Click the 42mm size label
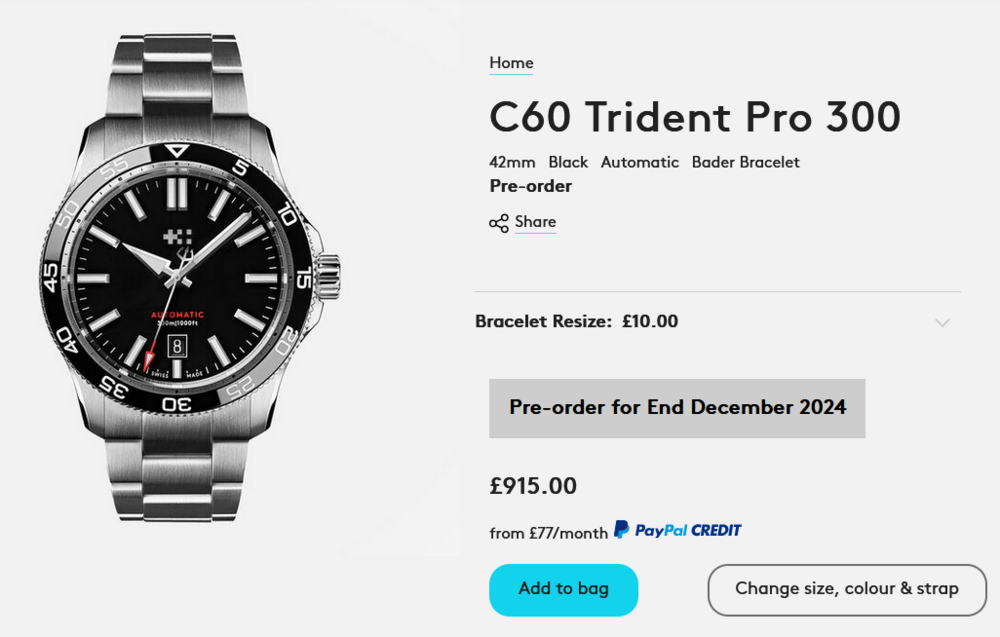 (512, 162)
